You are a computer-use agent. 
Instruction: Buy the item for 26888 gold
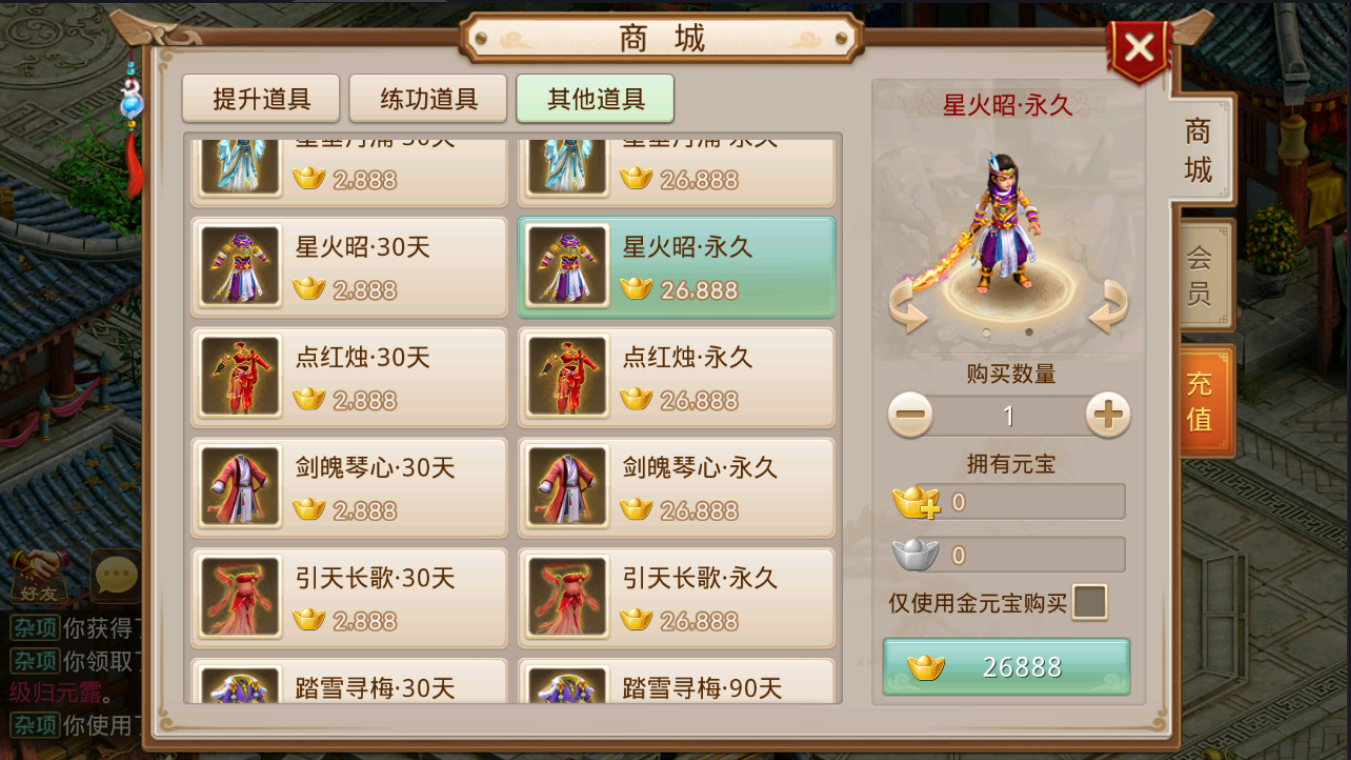tap(1006, 667)
